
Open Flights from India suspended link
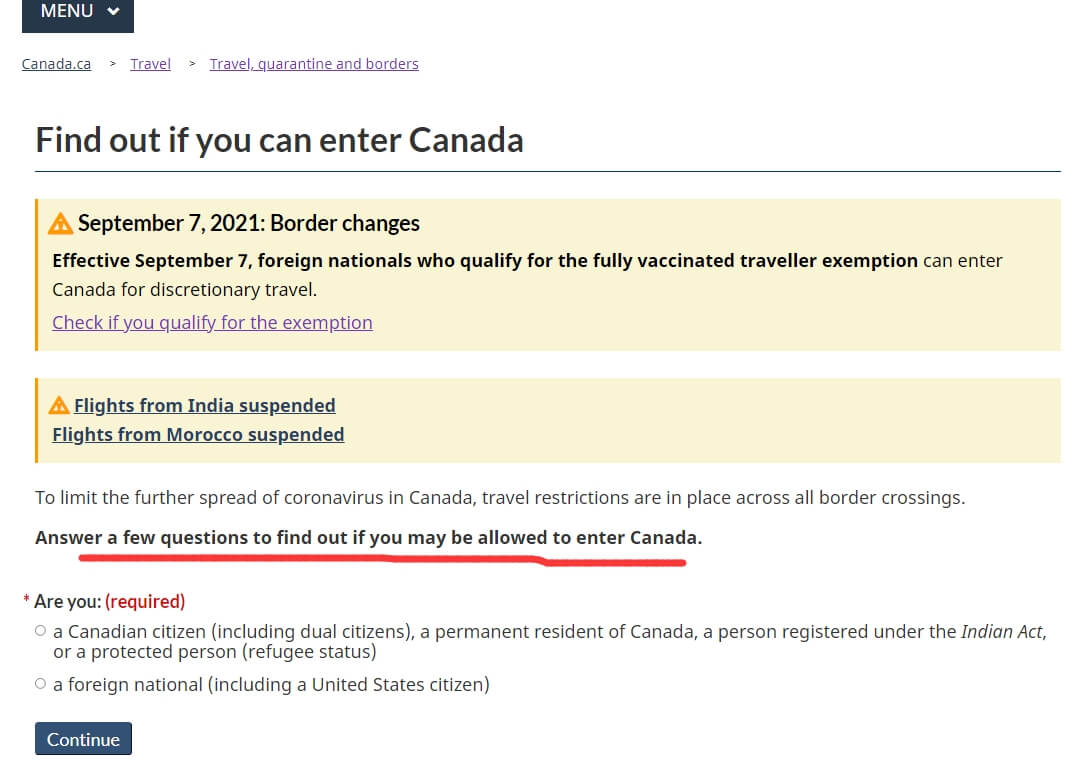pos(205,405)
